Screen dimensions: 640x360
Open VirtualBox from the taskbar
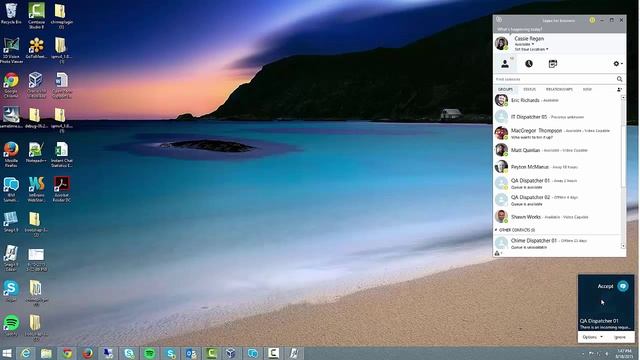coord(232,353)
